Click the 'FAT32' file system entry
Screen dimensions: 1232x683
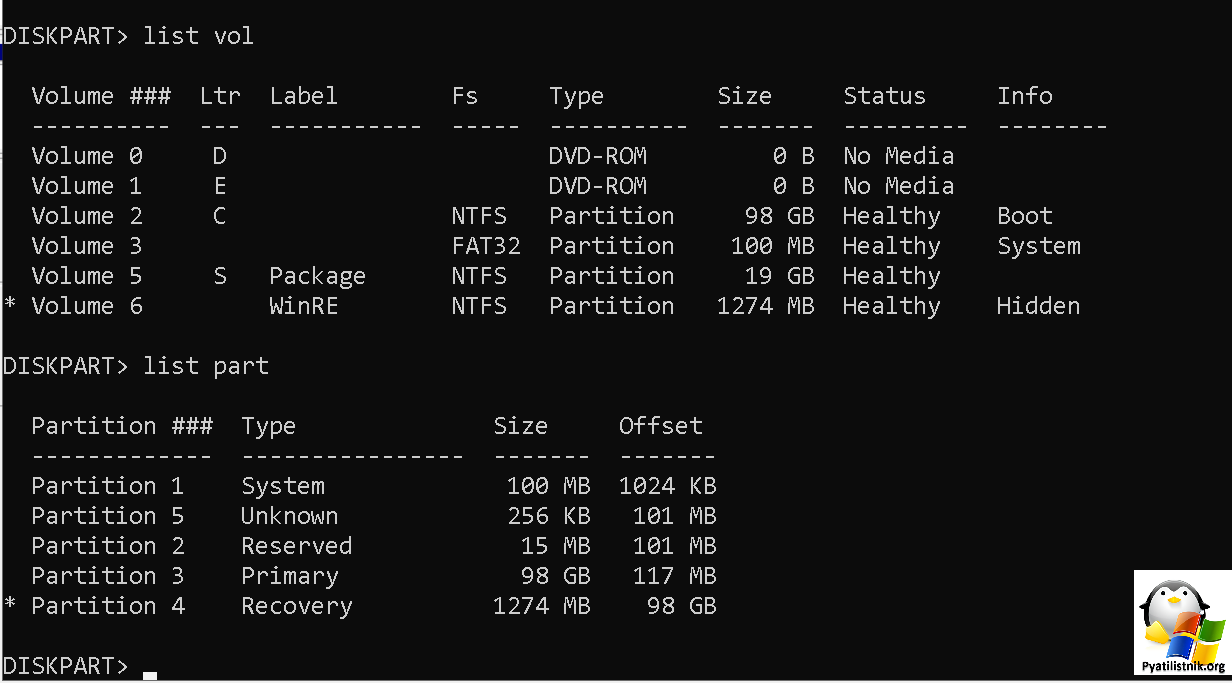(x=486, y=246)
